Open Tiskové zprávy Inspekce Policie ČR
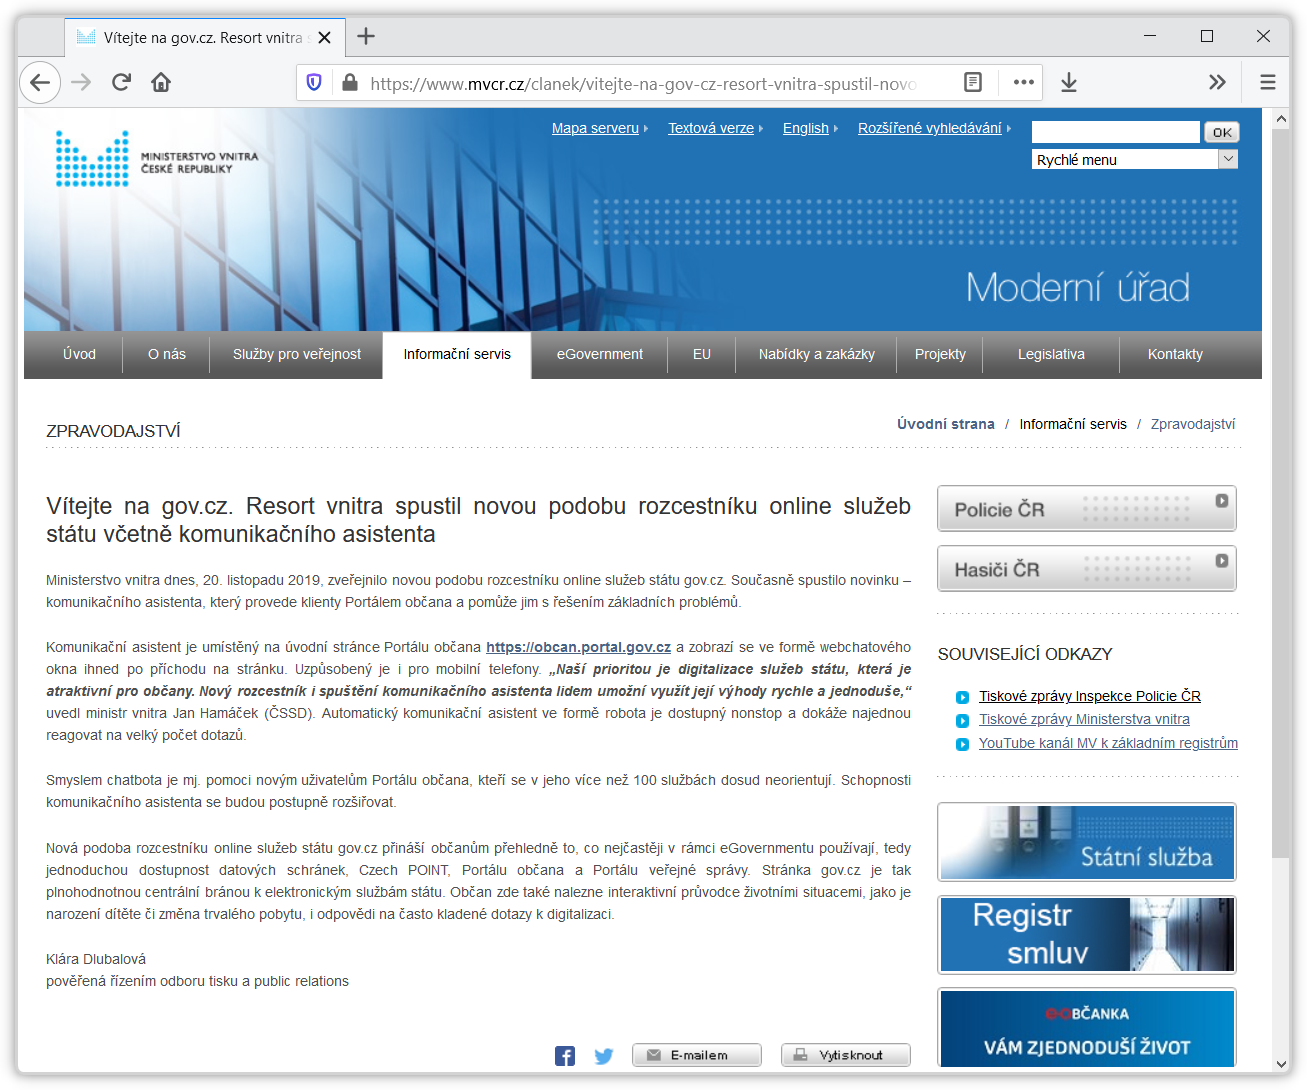 tap(1090, 696)
